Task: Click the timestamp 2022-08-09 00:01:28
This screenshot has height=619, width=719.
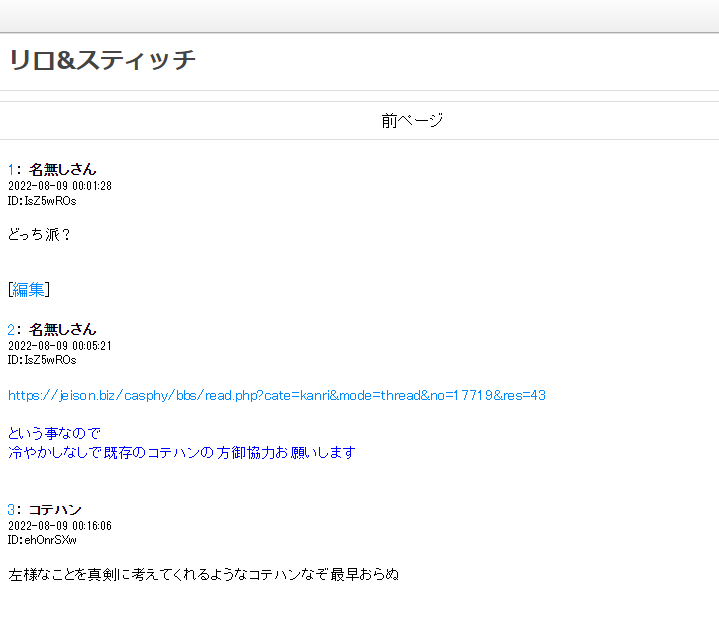Action: (x=60, y=186)
